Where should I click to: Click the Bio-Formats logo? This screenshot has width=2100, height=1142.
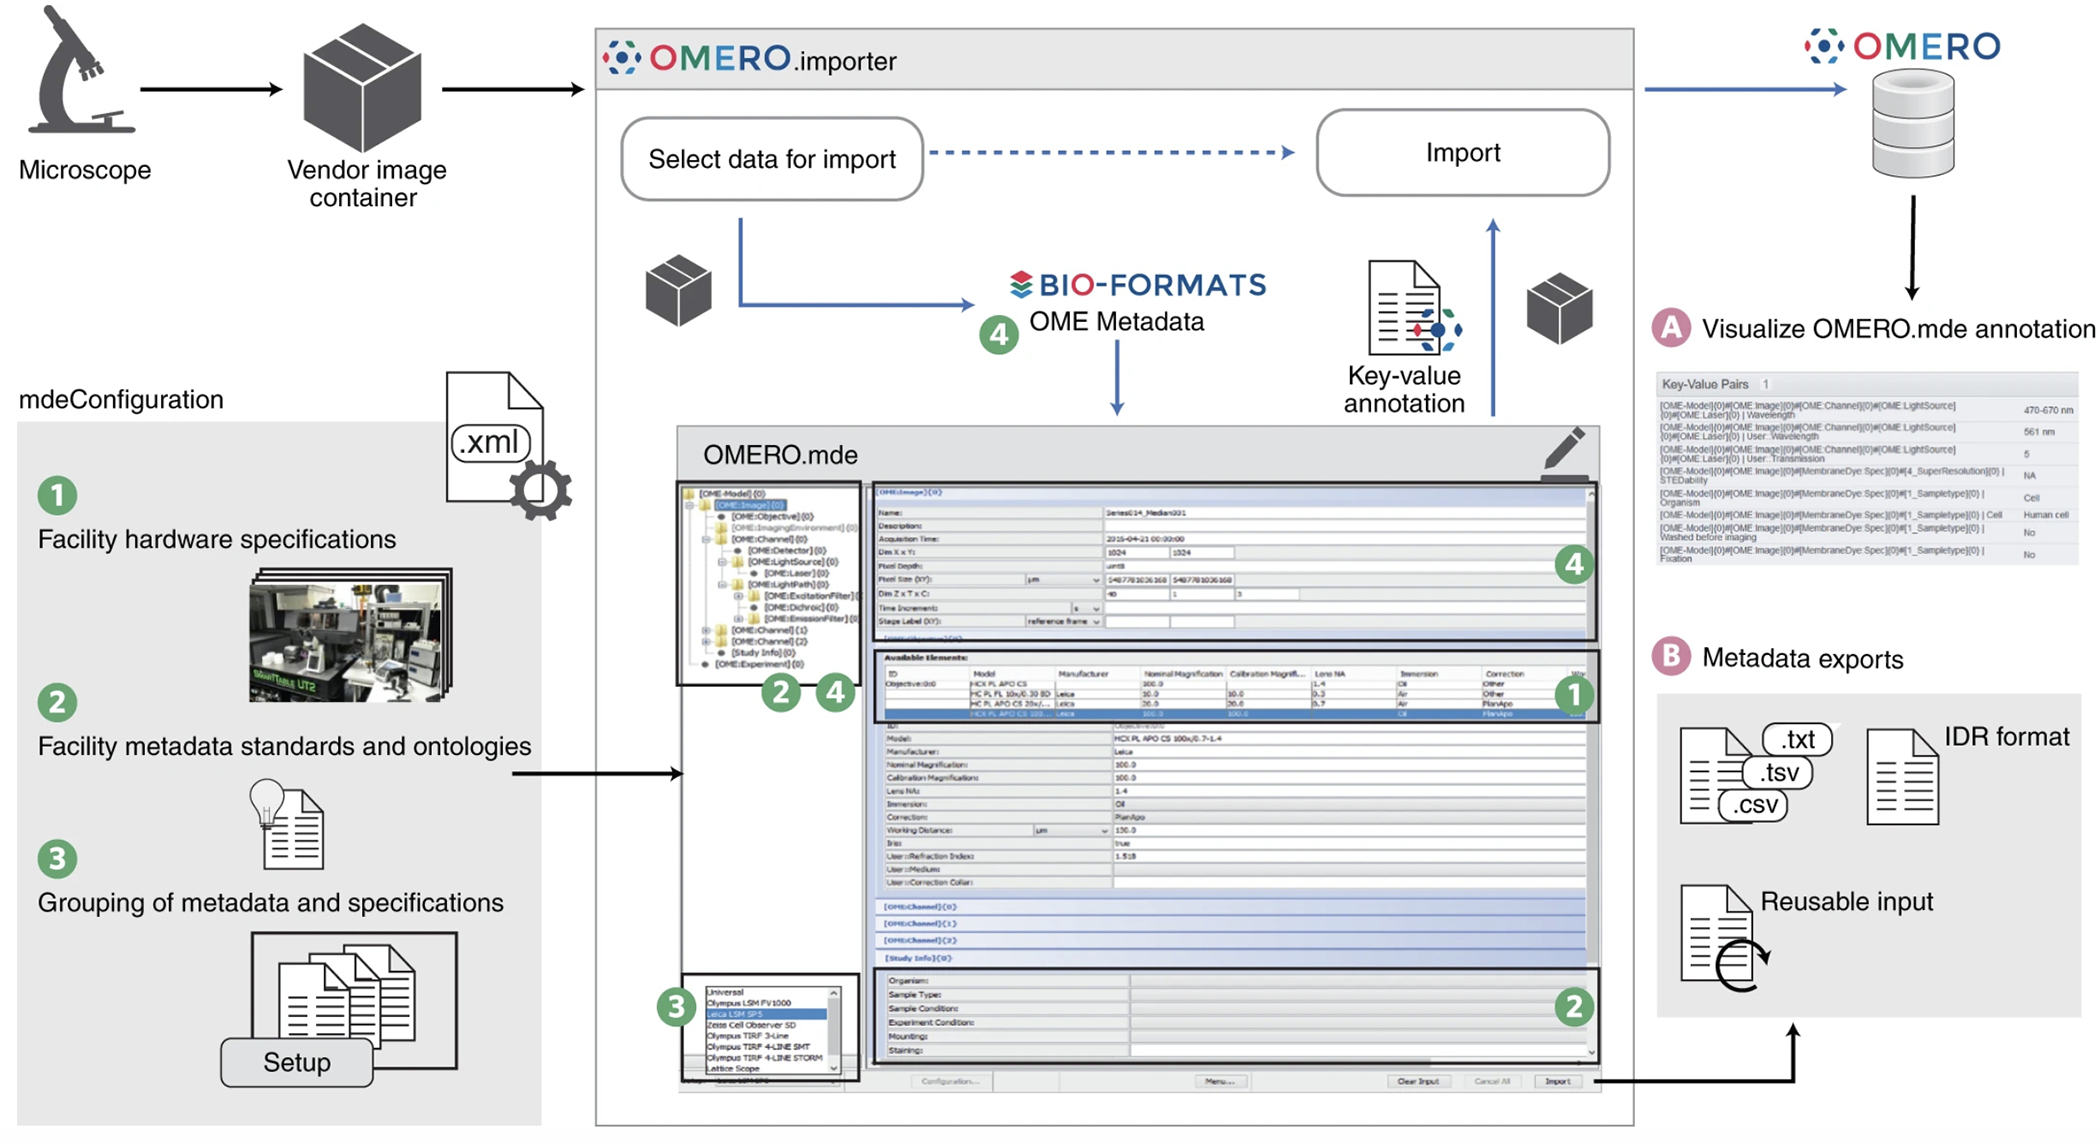pos(1138,285)
